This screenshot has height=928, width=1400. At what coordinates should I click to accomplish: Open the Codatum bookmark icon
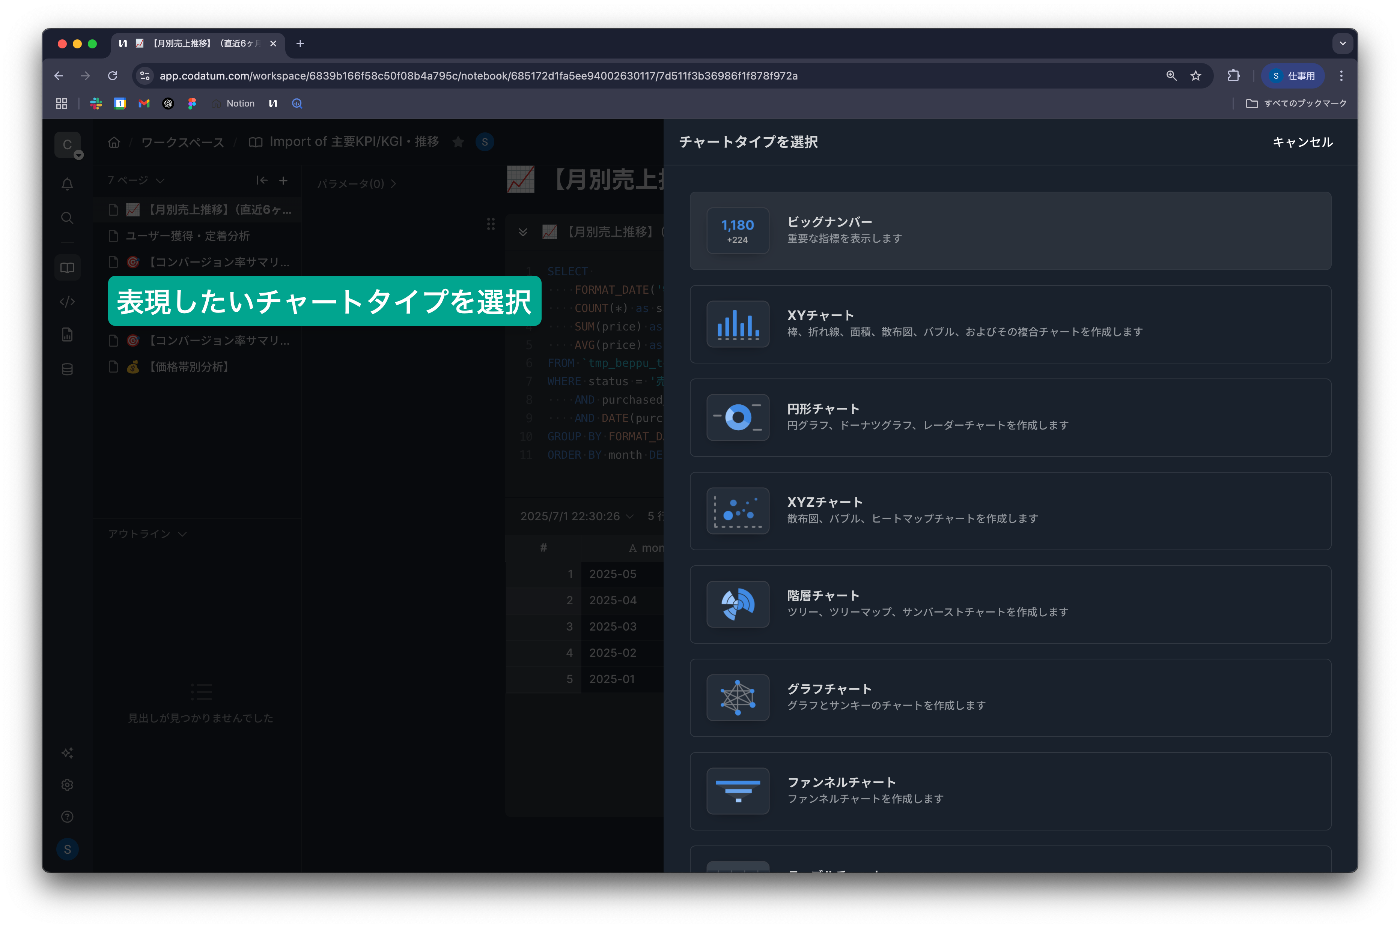tap(272, 103)
